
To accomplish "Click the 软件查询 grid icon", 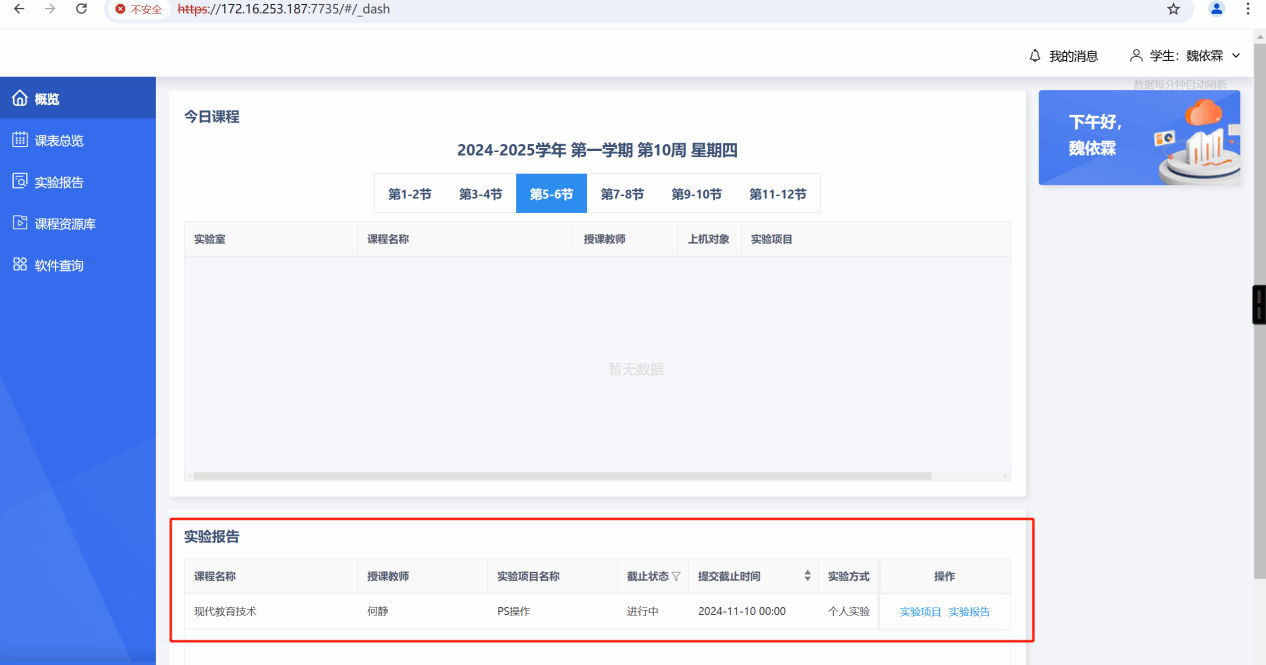I will pyautogui.click(x=20, y=265).
